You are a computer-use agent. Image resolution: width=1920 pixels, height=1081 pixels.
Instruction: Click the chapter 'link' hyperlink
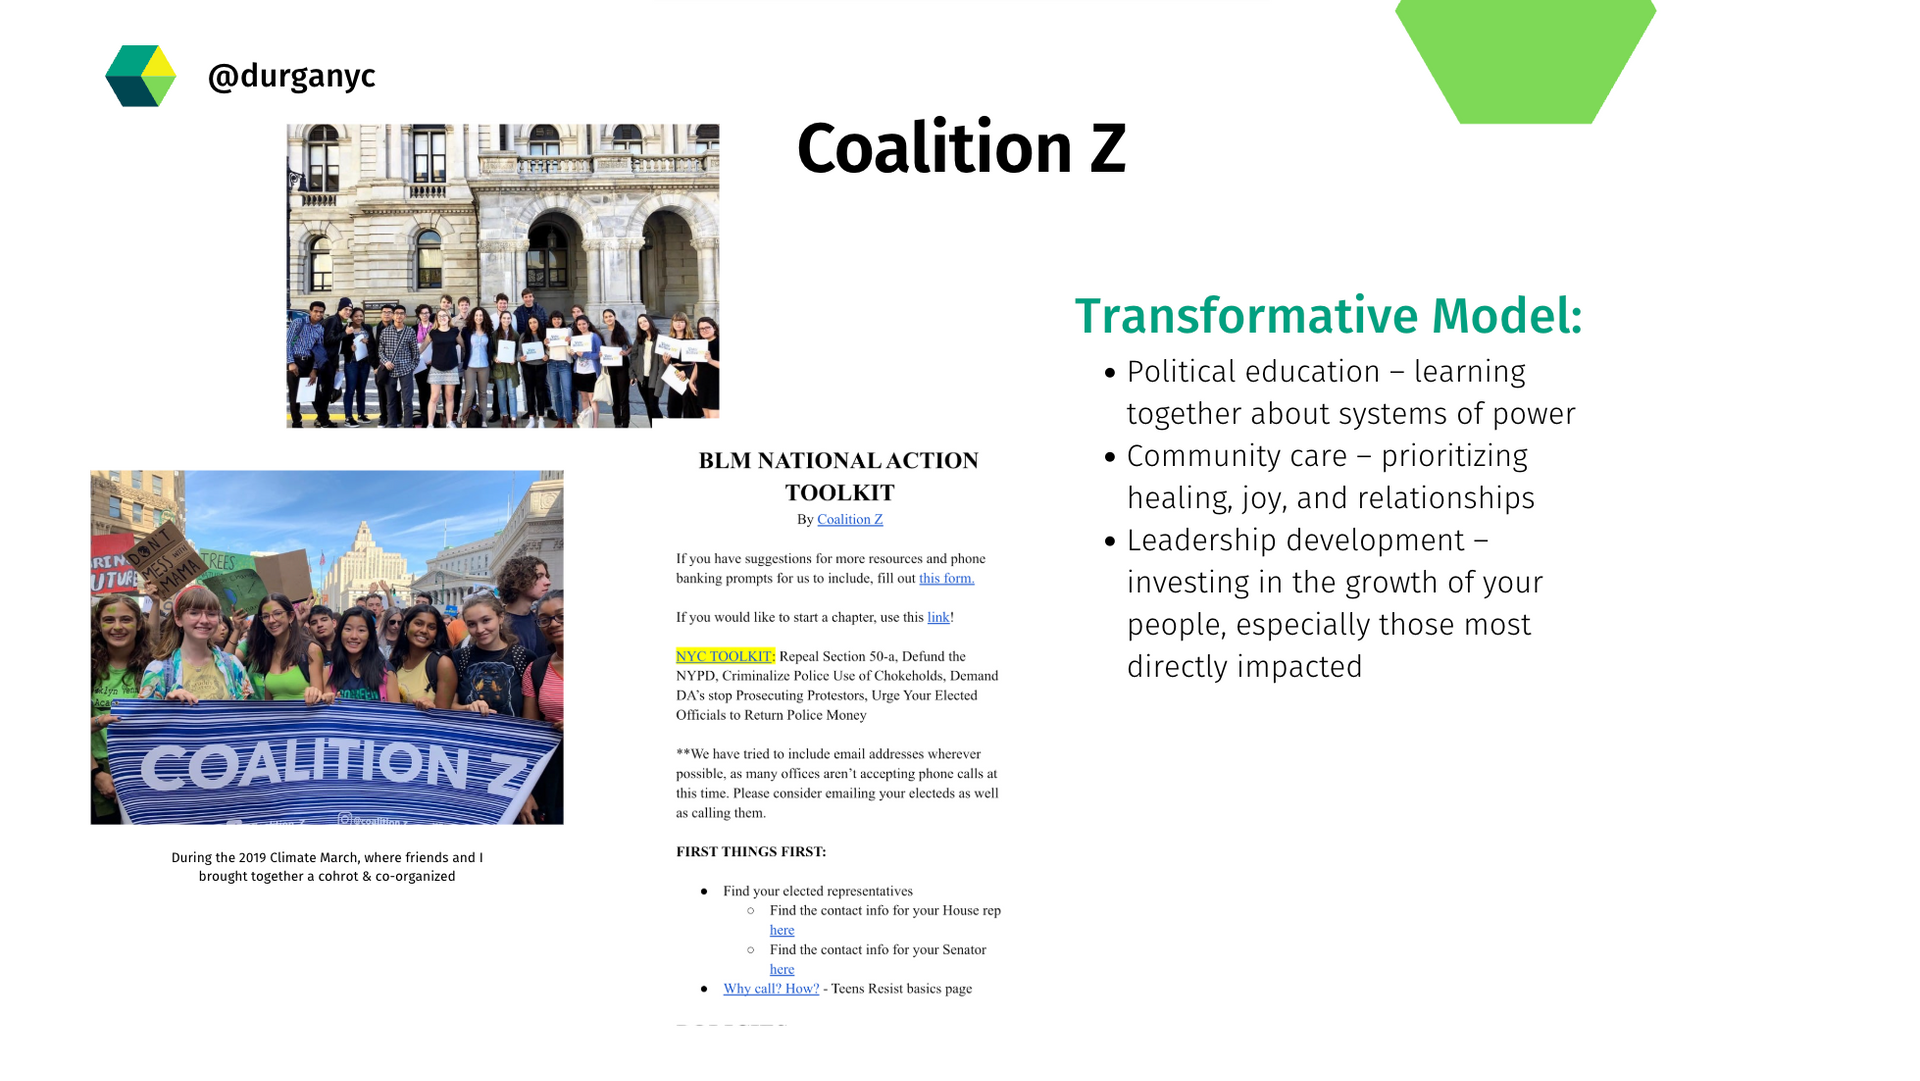pos(938,617)
